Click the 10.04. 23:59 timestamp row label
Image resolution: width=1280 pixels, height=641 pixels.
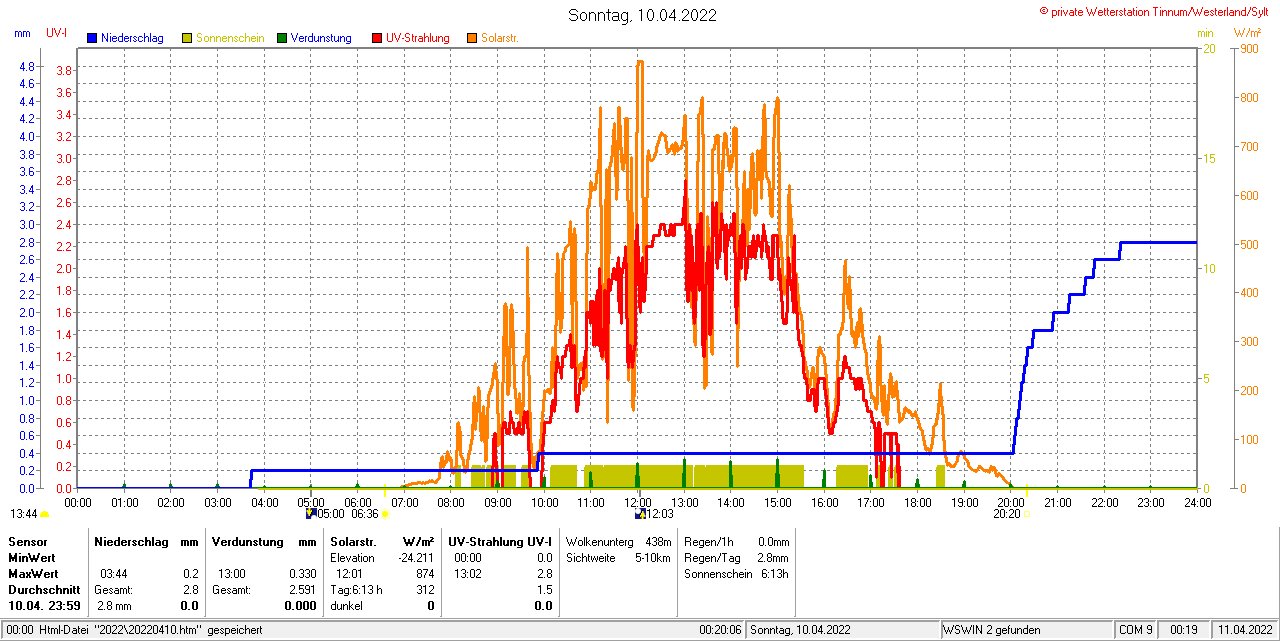pos(44,606)
